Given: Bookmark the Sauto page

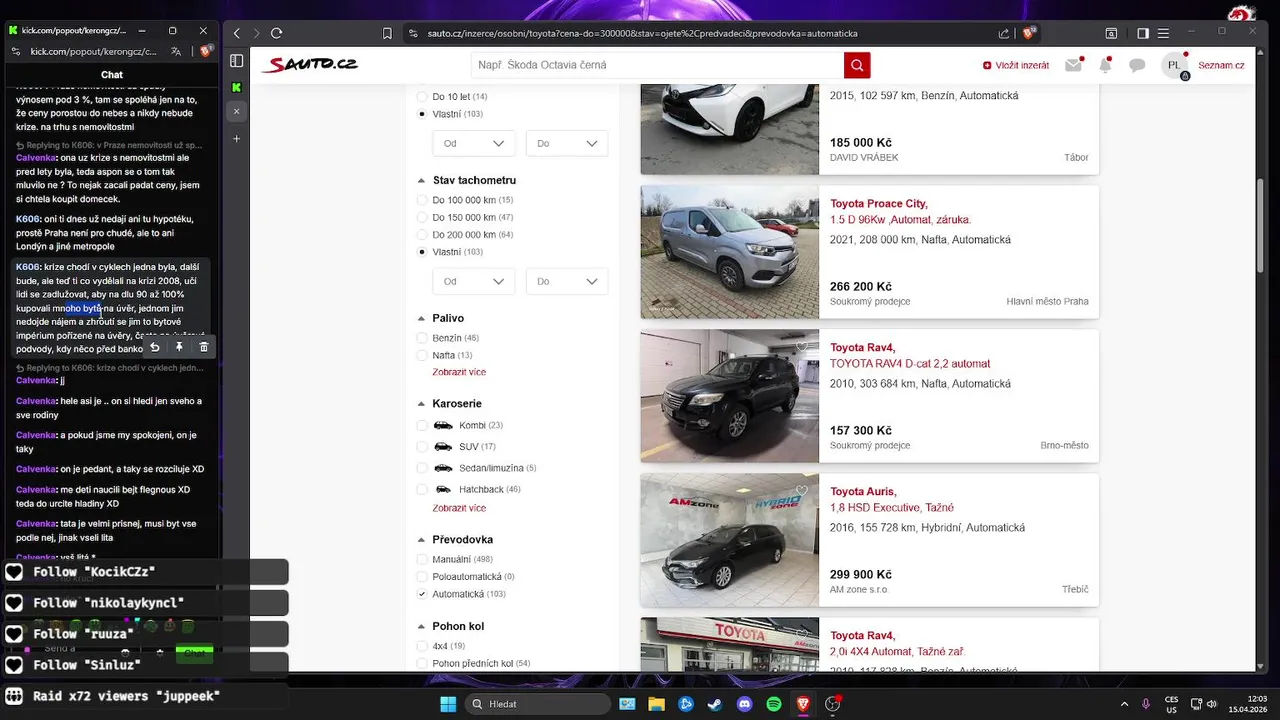Looking at the screenshot, I should tap(387, 33).
